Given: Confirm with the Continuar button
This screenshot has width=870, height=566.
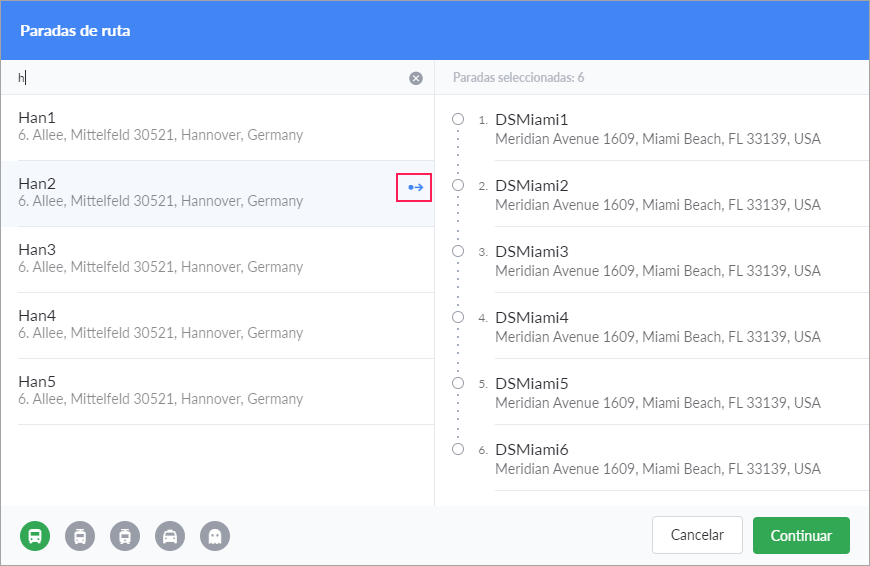Looking at the screenshot, I should pos(801,535).
